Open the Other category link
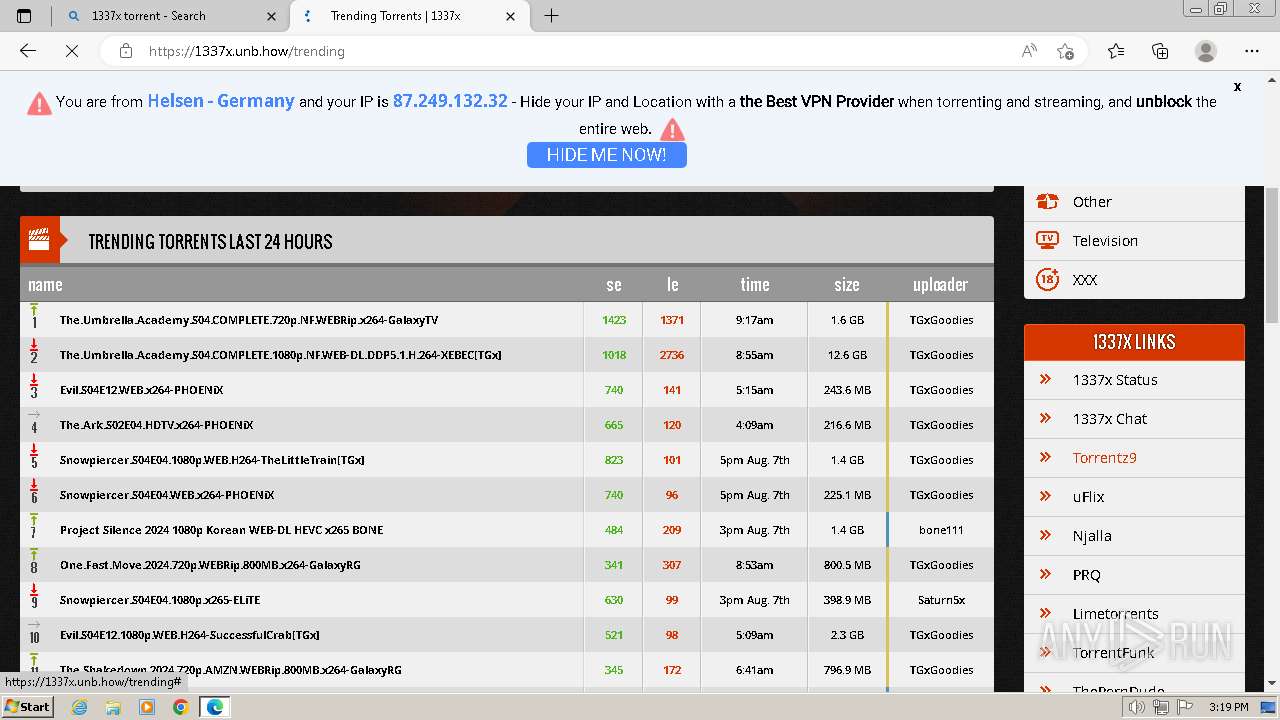 [x=1092, y=202]
